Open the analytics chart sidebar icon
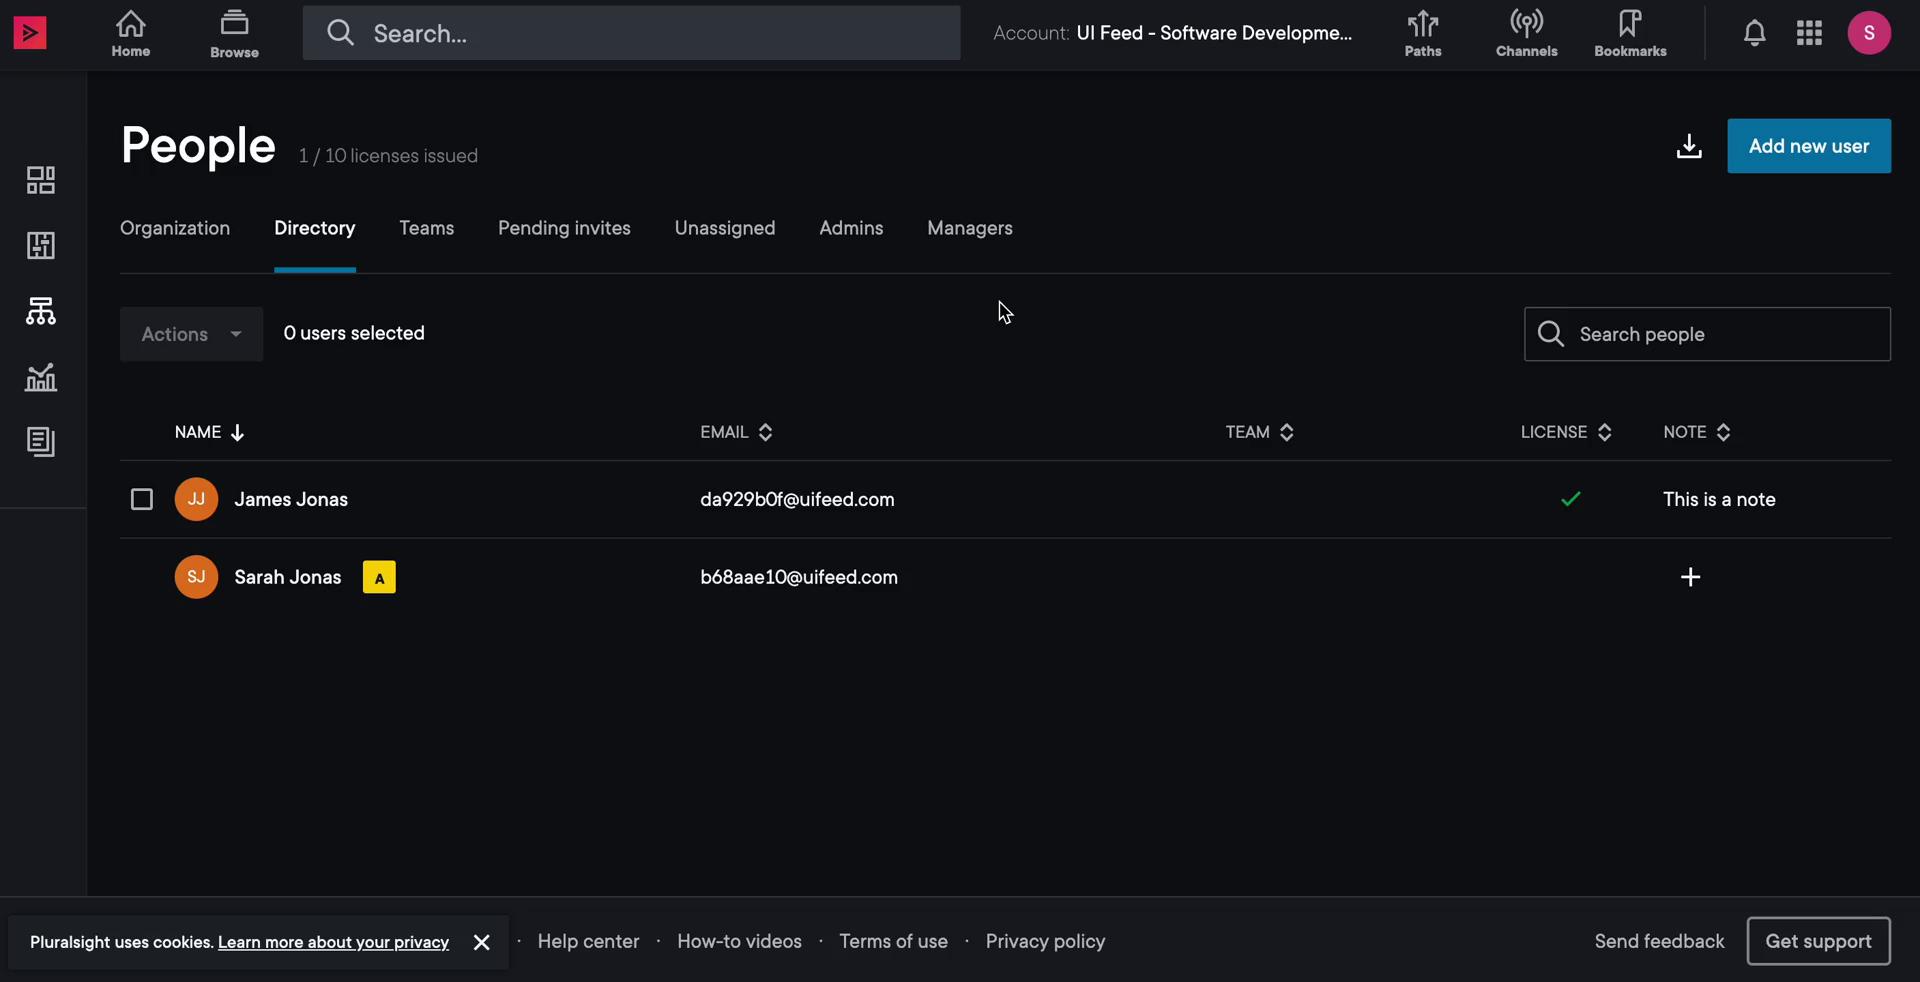 click(x=41, y=377)
